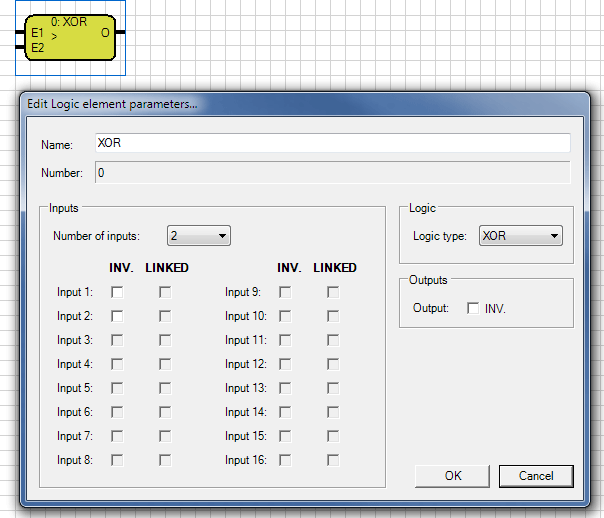Toggle INV. checkbox for Input 12
Viewport: 604px width, 518px height.
(x=285, y=364)
